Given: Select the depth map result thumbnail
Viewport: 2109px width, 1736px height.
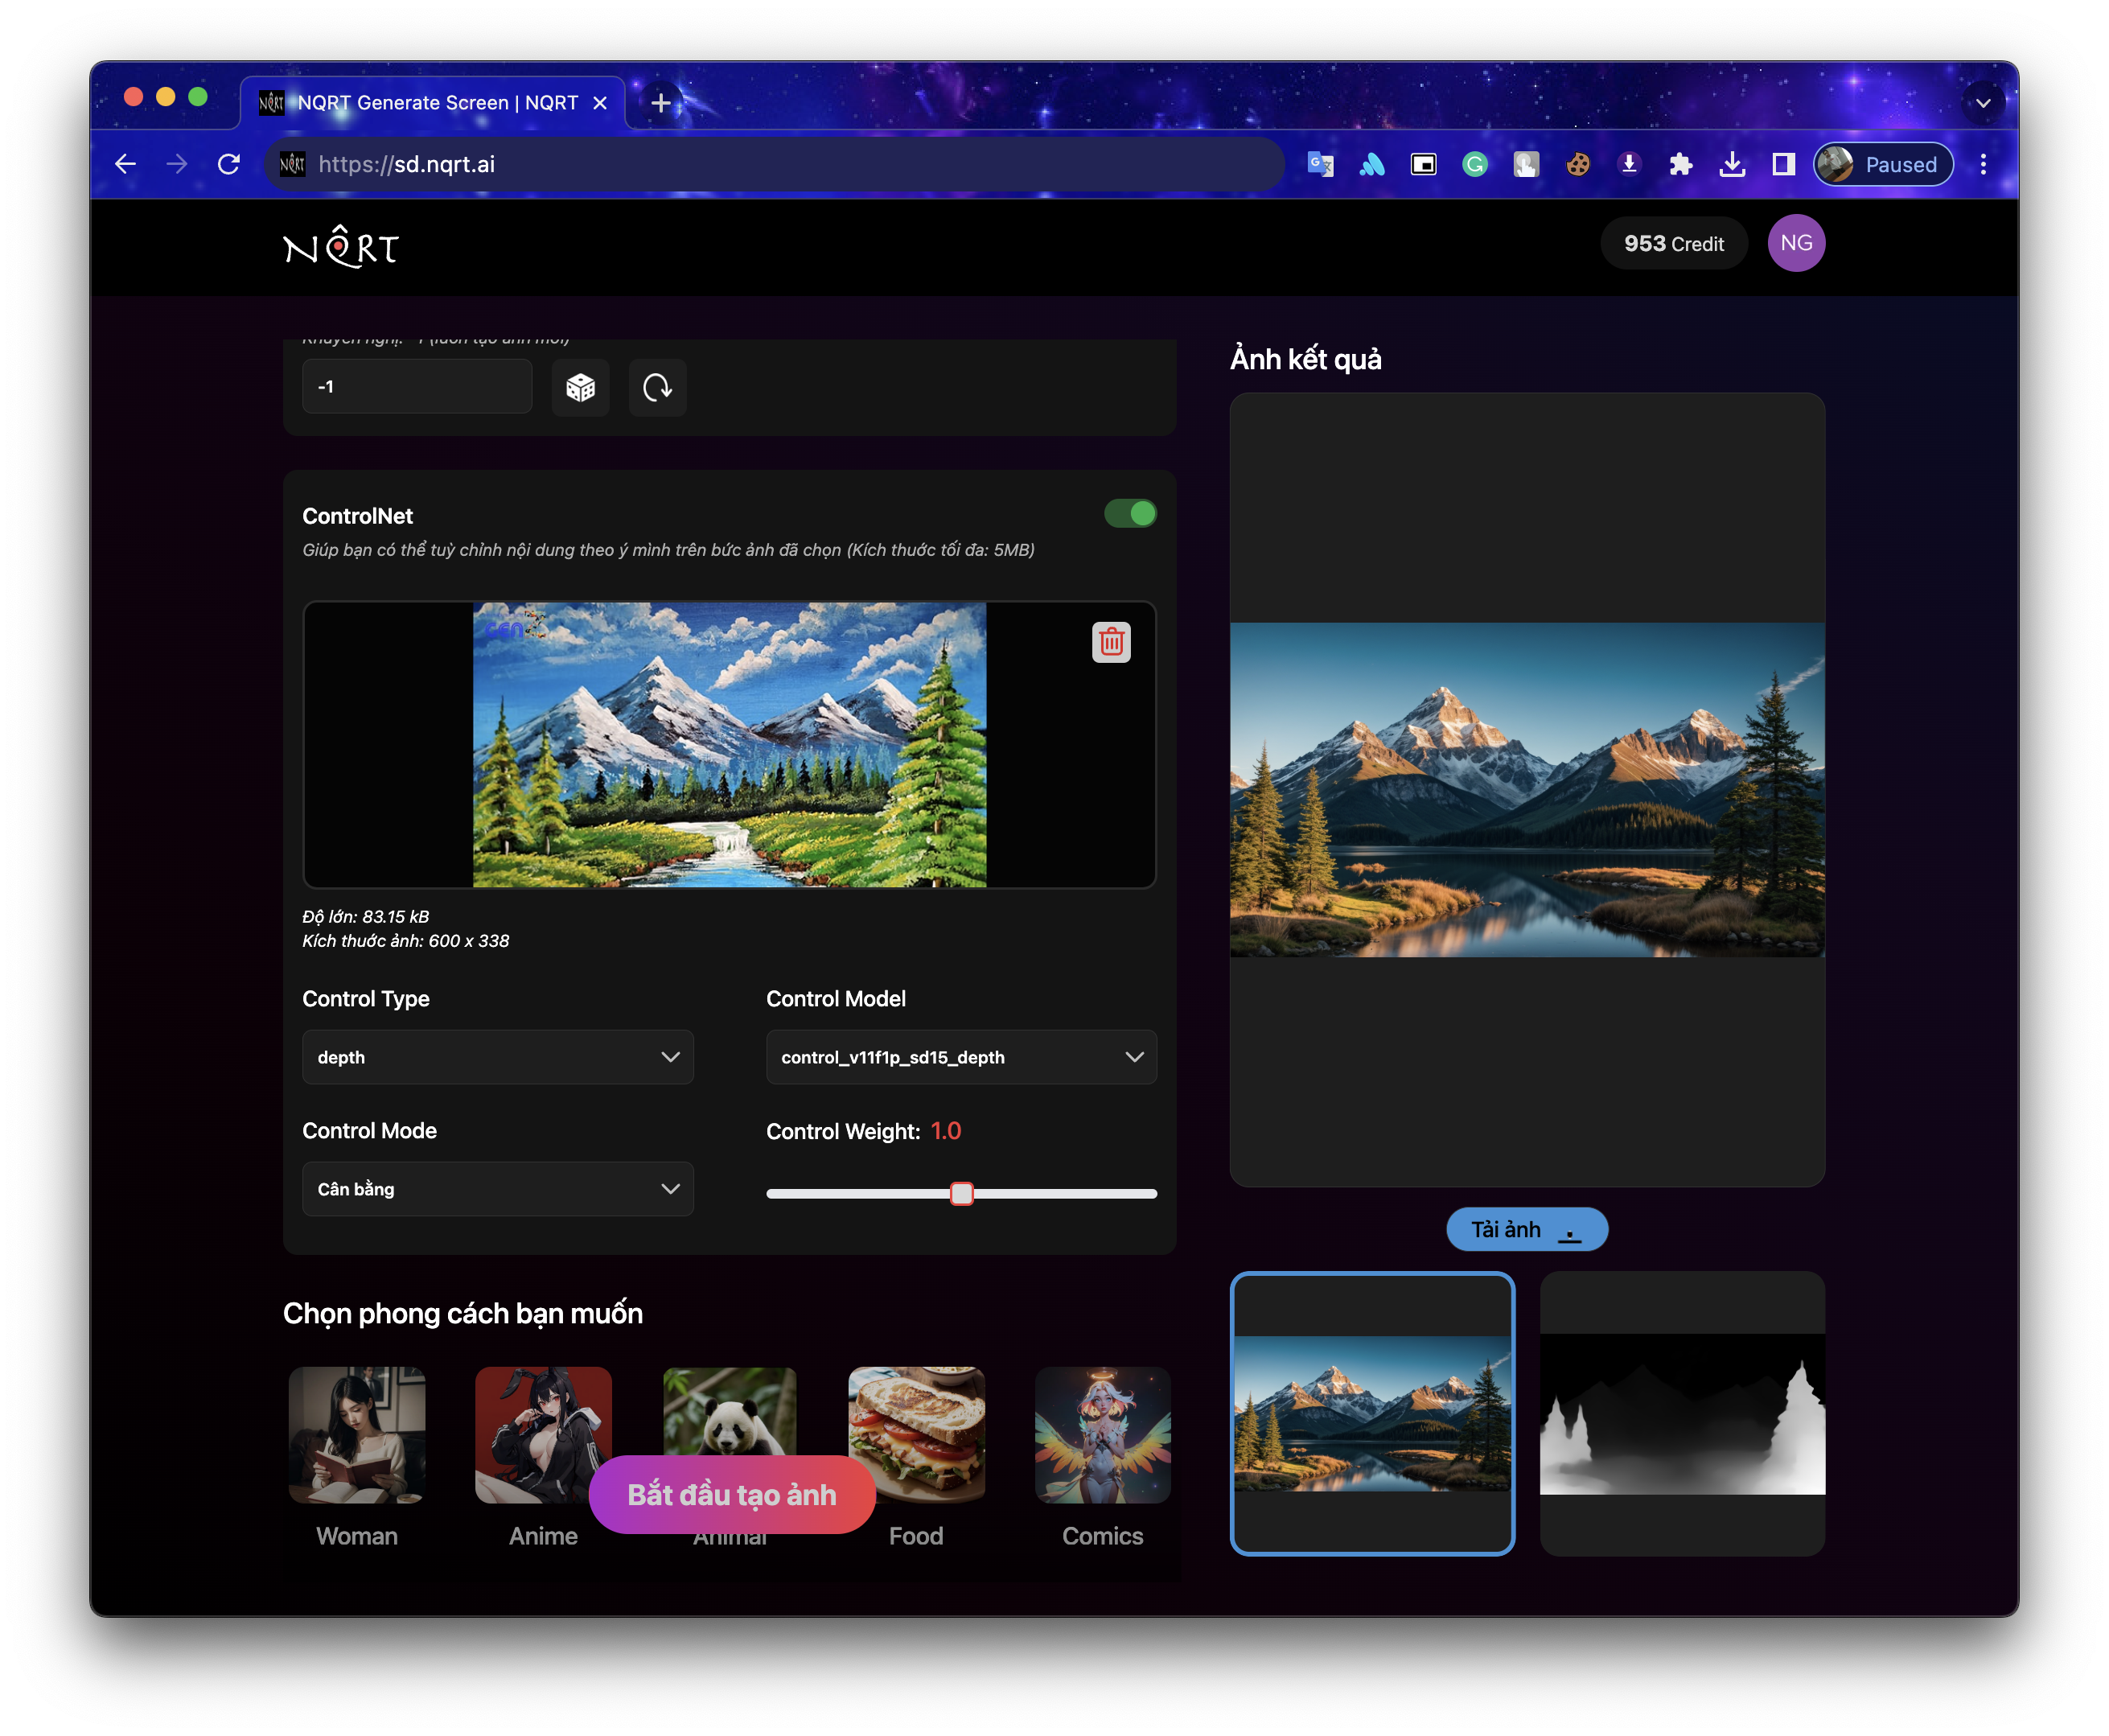Looking at the screenshot, I should (1682, 1413).
